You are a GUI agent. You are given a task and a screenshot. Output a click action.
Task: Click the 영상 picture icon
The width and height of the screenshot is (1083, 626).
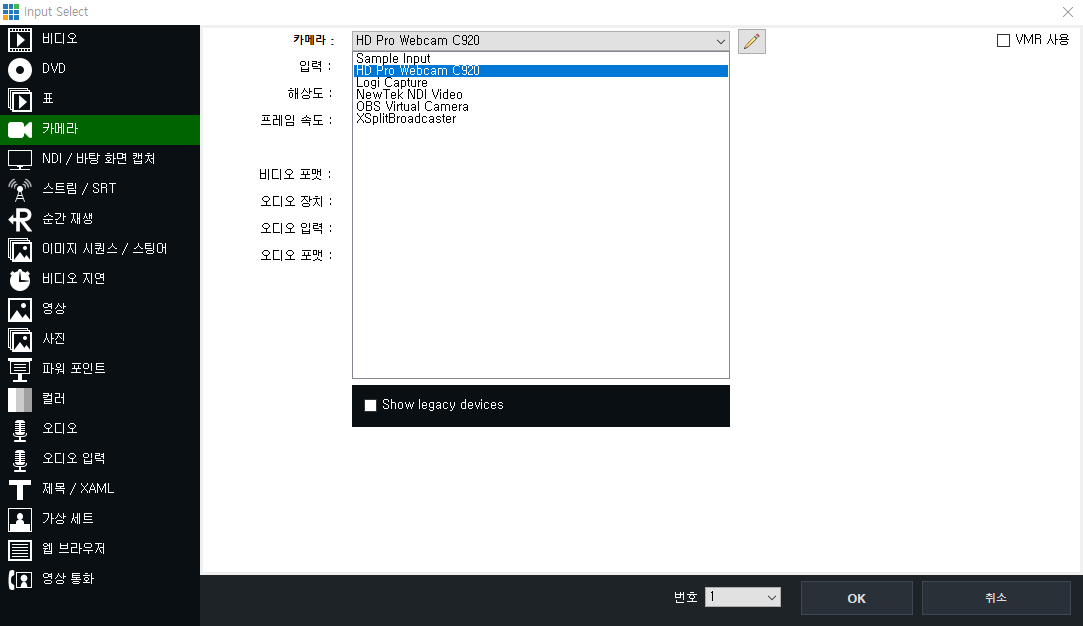pos(19,310)
